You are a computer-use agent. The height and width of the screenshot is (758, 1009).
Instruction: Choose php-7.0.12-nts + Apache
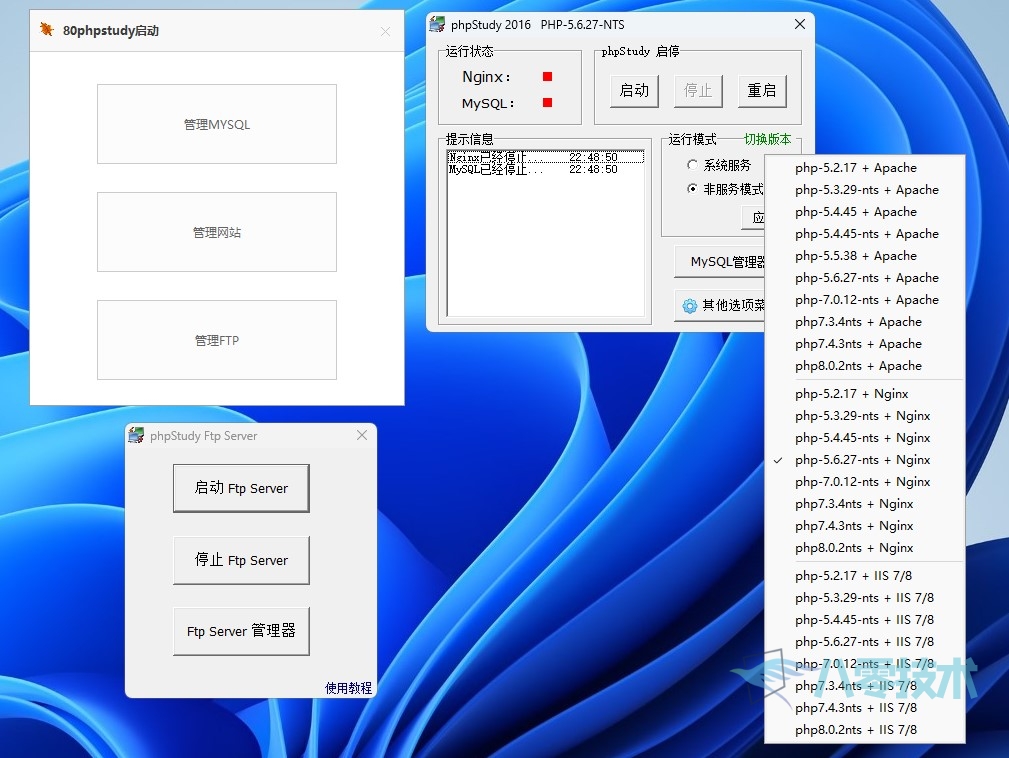click(865, 300)
